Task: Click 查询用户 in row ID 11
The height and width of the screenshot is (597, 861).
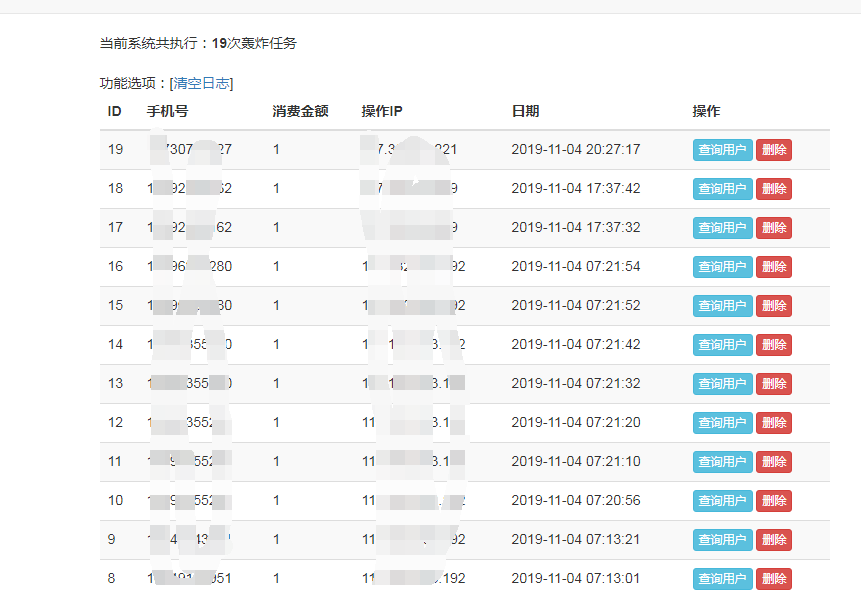Action: [x=722, y=462]
